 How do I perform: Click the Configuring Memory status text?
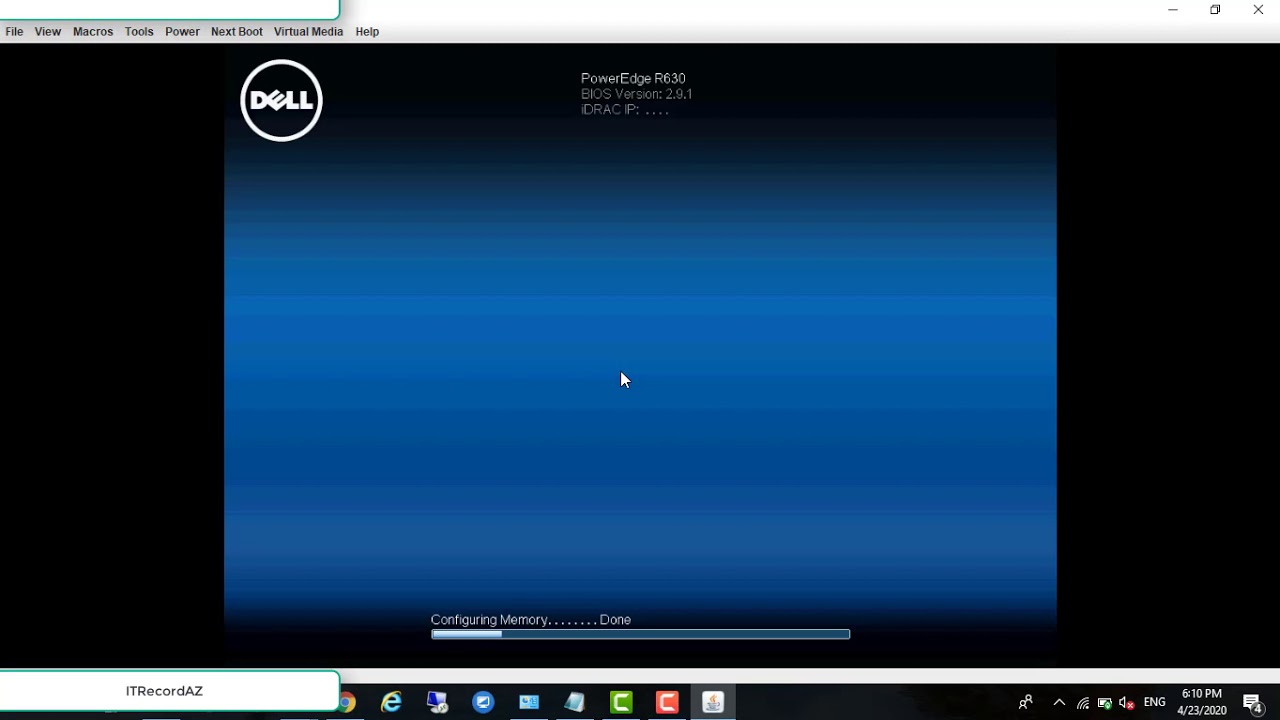(x=531, y=620)
